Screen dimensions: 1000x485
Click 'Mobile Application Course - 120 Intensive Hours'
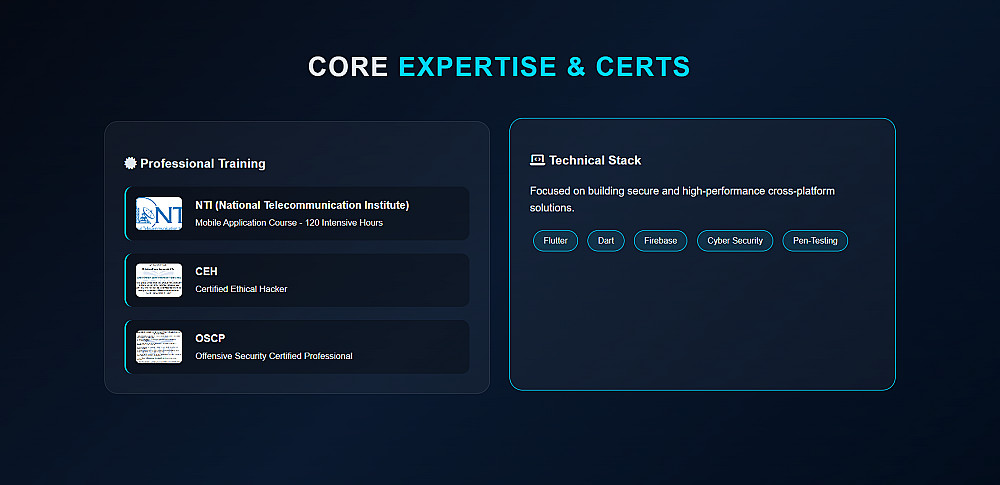coord(289,223)
